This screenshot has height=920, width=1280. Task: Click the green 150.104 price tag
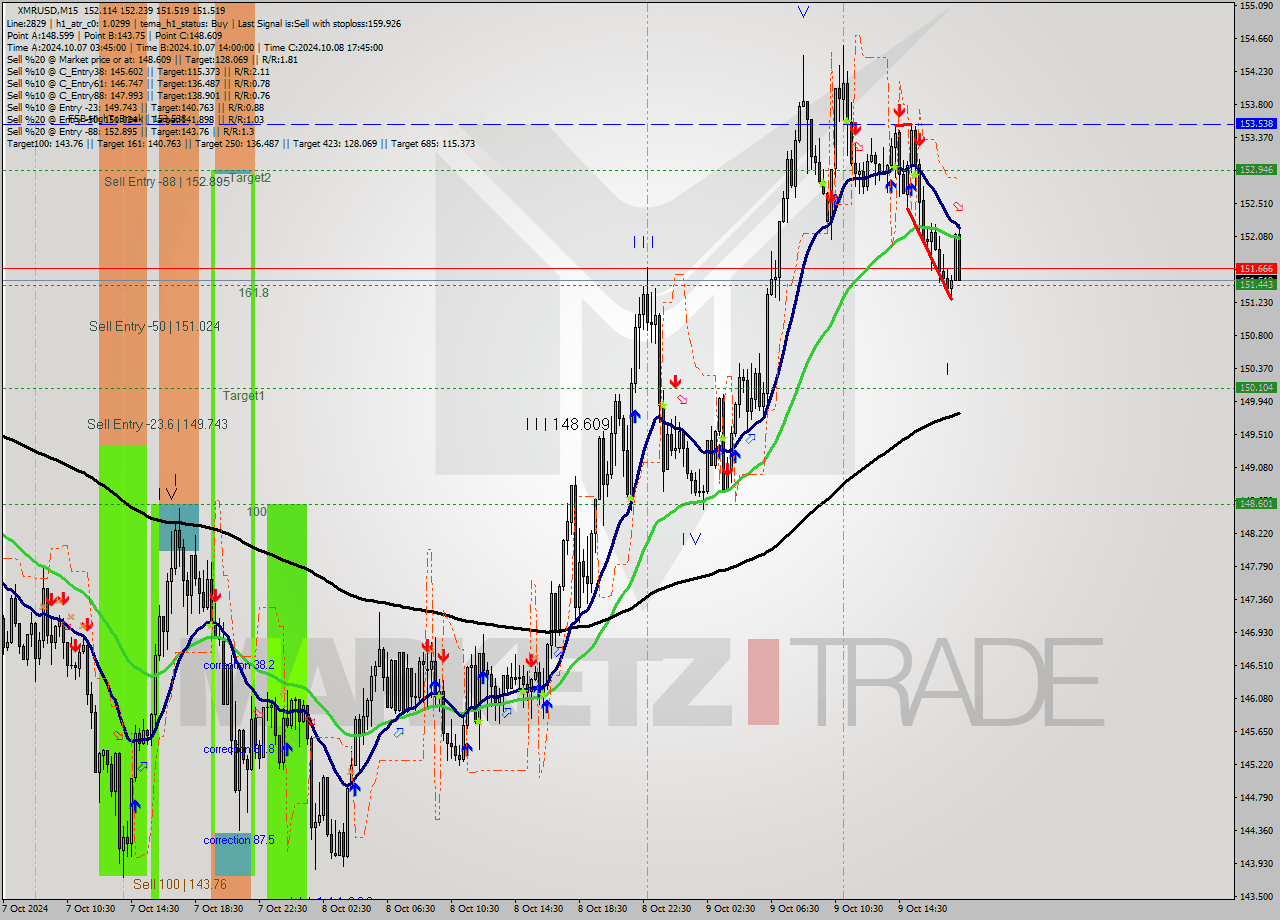(1256, 388)
